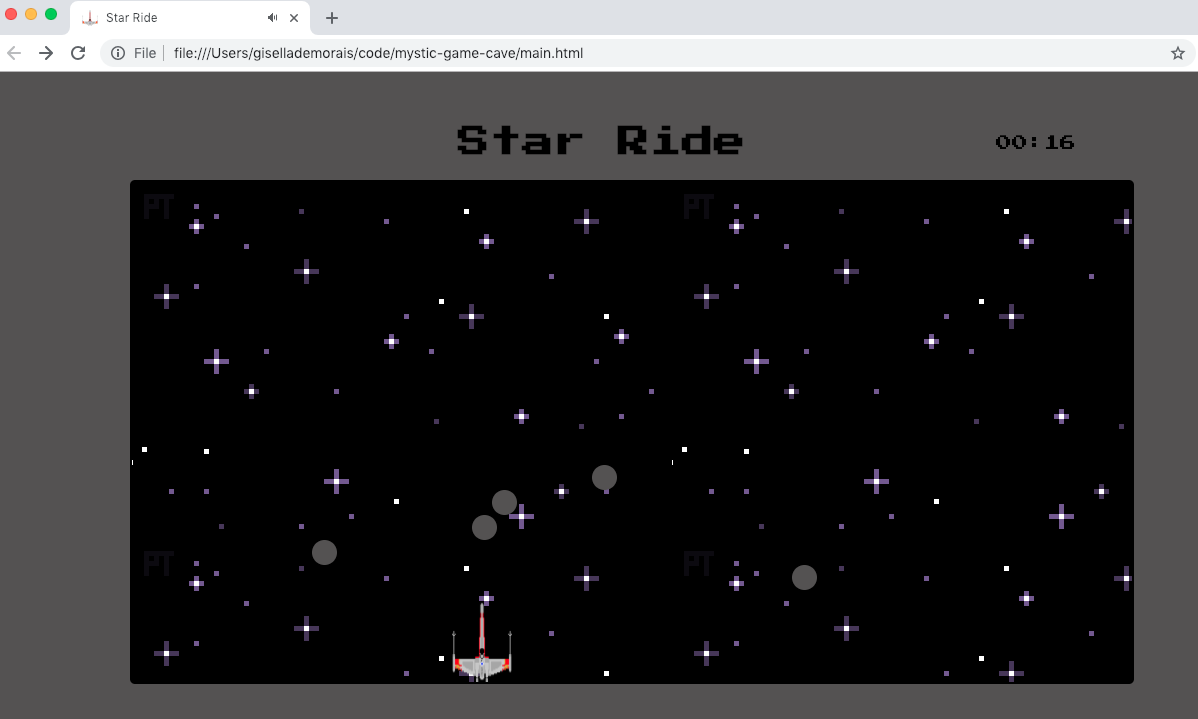Close the browser window with the red button
The width and height of the screenshot is (1198, 719).
[x=11, y=14]
